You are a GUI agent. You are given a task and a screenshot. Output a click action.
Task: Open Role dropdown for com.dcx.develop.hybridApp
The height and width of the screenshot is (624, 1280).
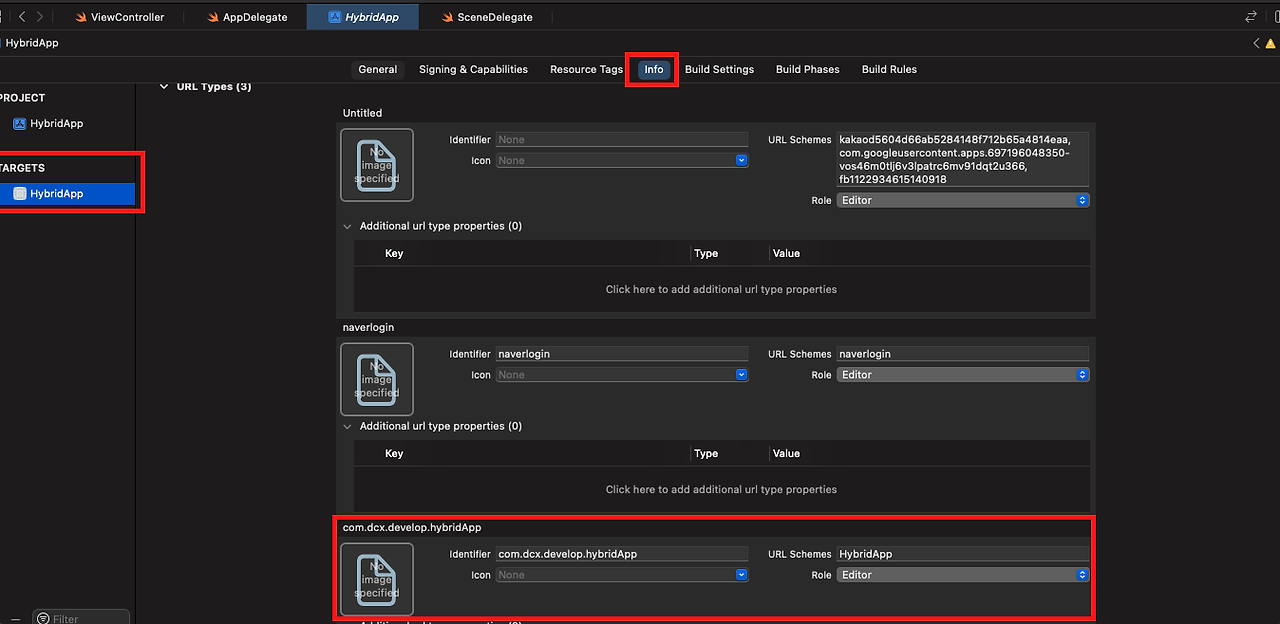[x=962, y=575]
